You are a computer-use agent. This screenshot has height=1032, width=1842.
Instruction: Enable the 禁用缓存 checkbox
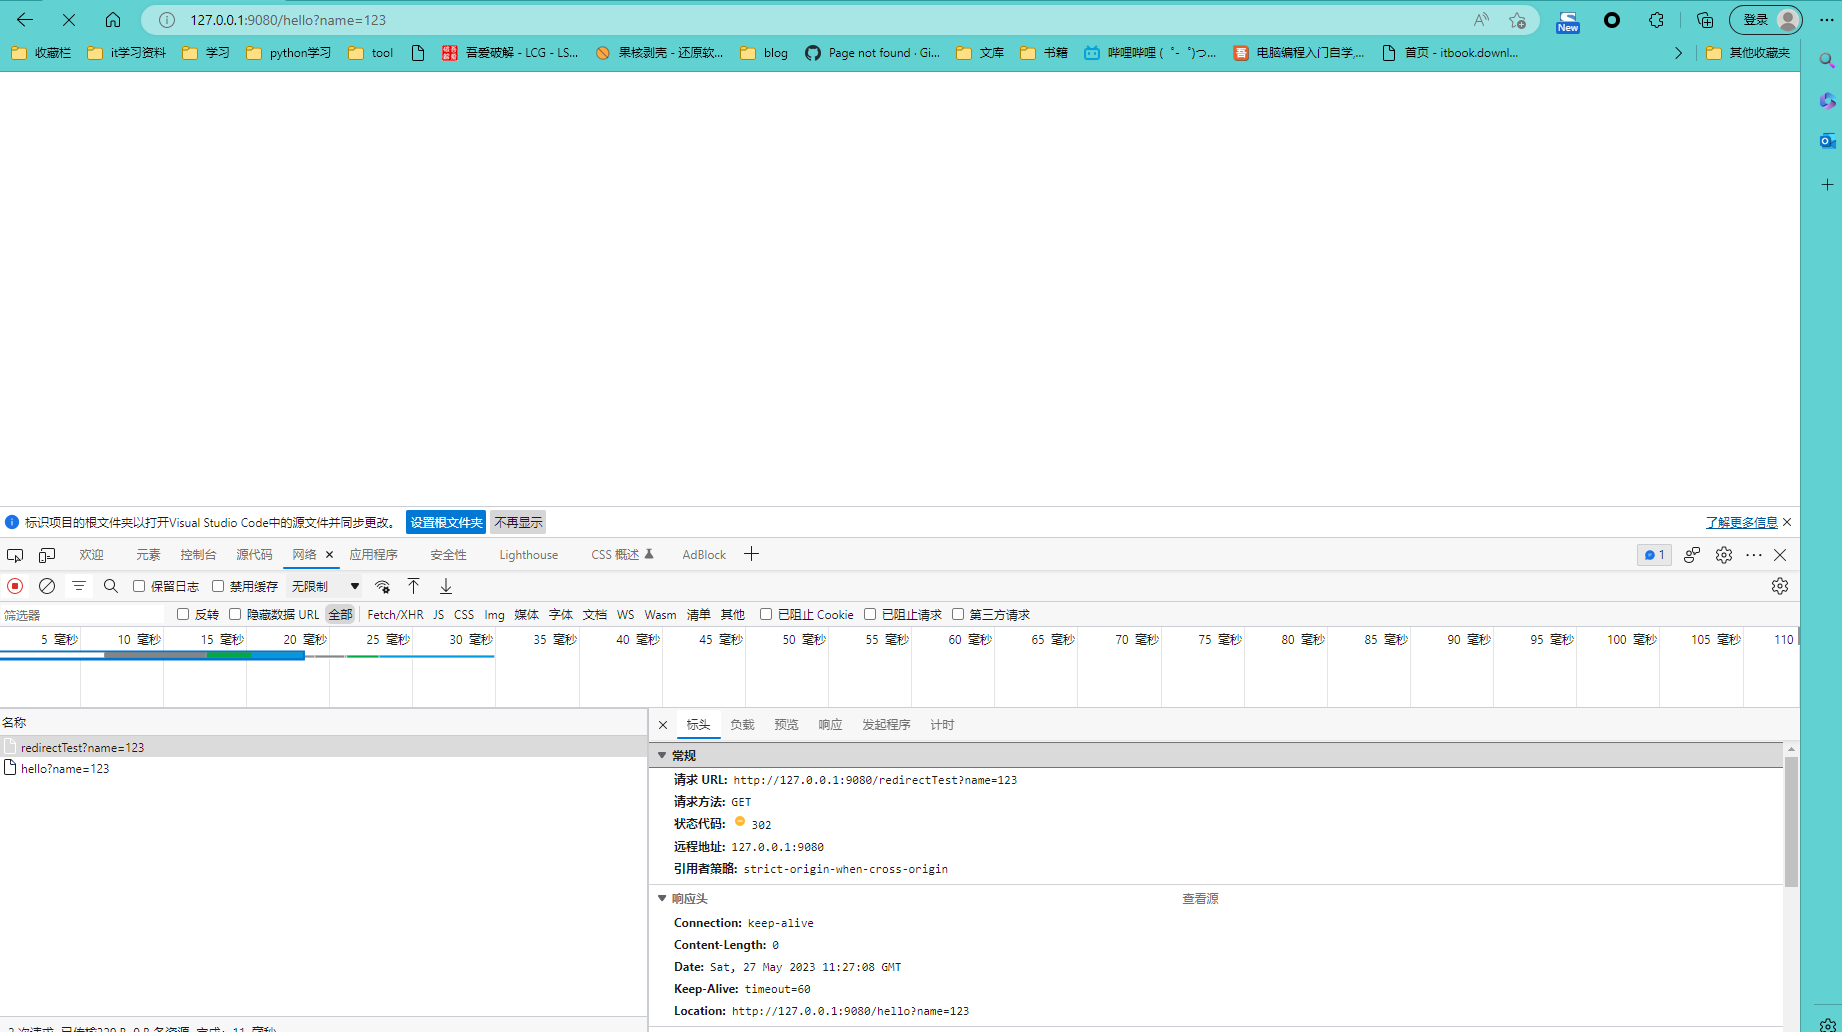(218, 586)
